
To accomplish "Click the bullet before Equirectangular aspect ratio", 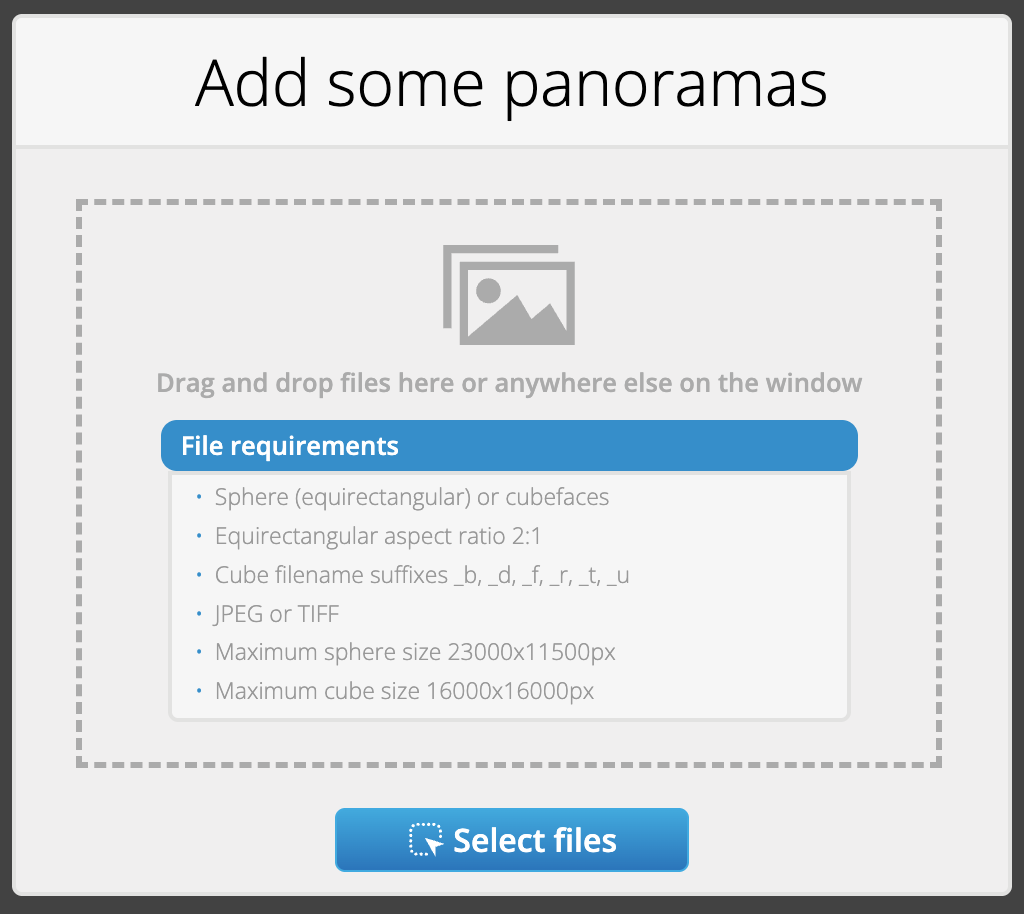I will point(199,536).
